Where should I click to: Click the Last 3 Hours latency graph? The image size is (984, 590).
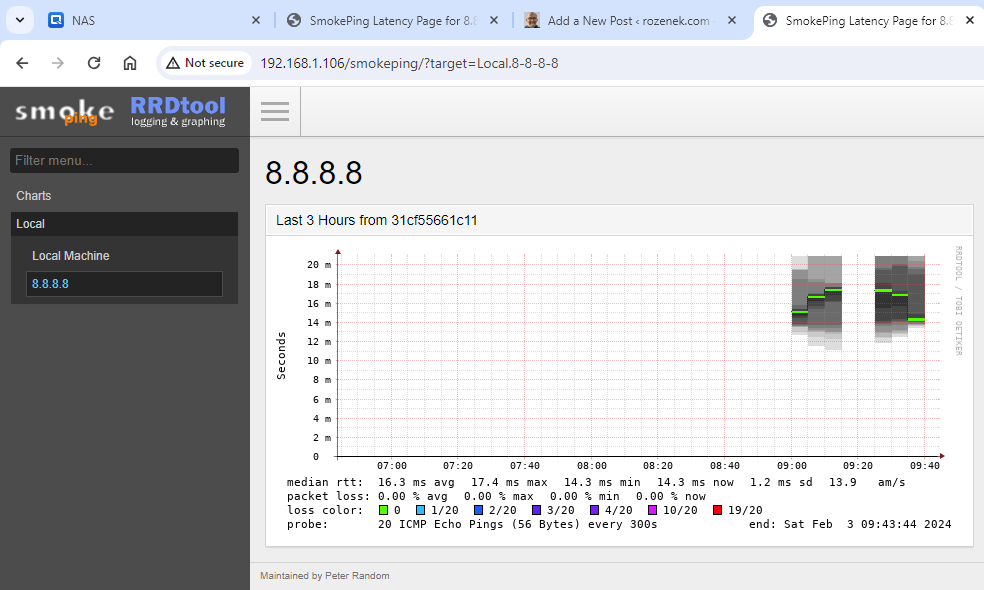pyautogui.click(x=619, y=389)
